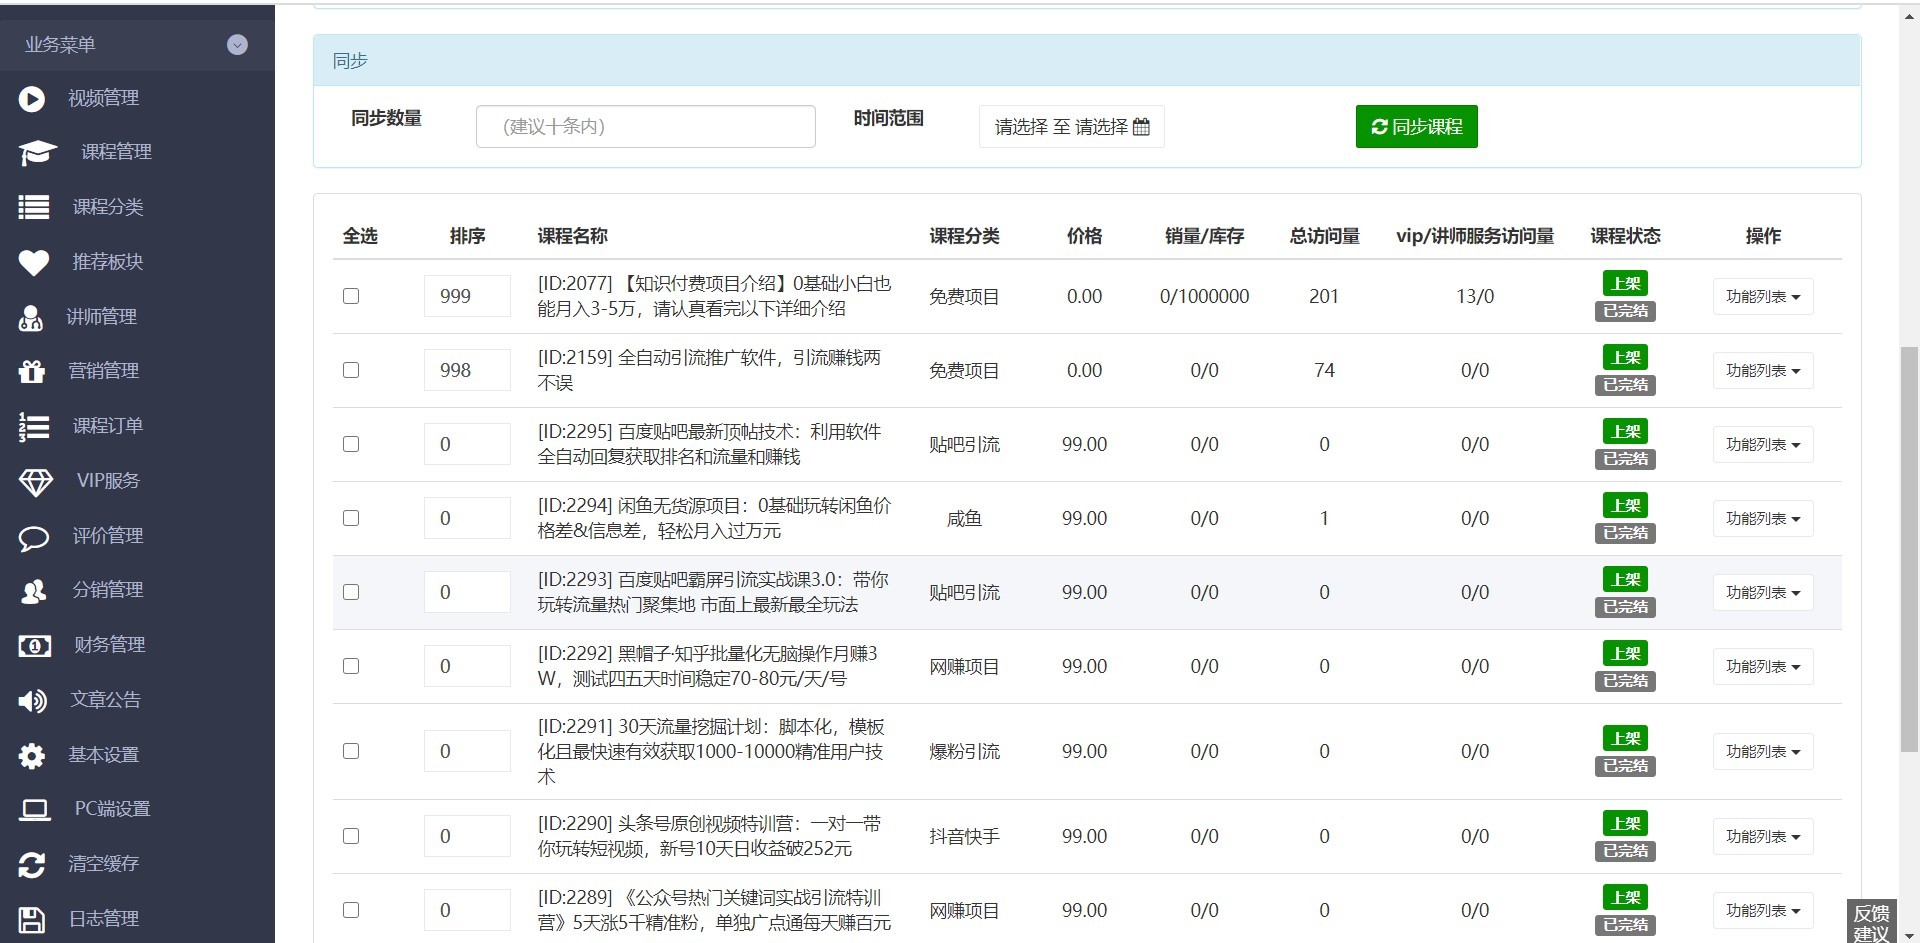
Task: Click the 抖音快手 category cell
Action: pos(964,837)
